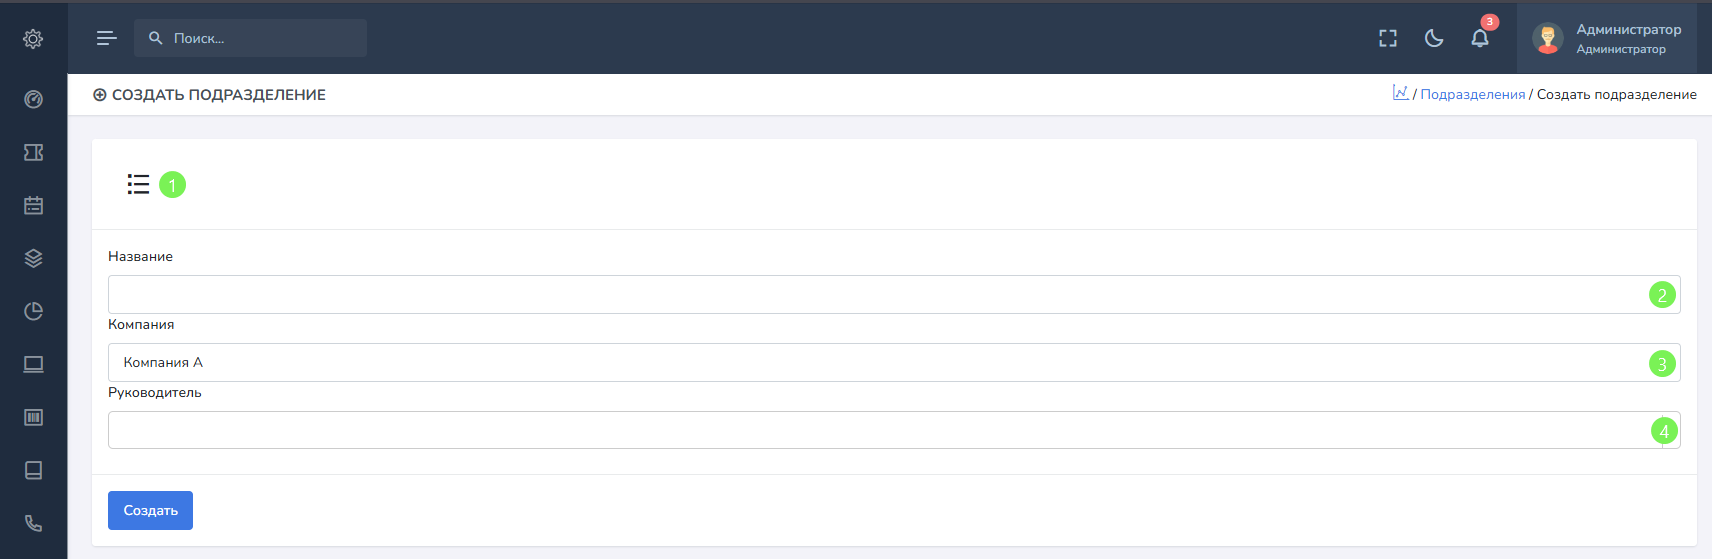The image size is (1712, 559).
Task: Collapse the sidebar with the hamburger button
Action: [106, 38]
